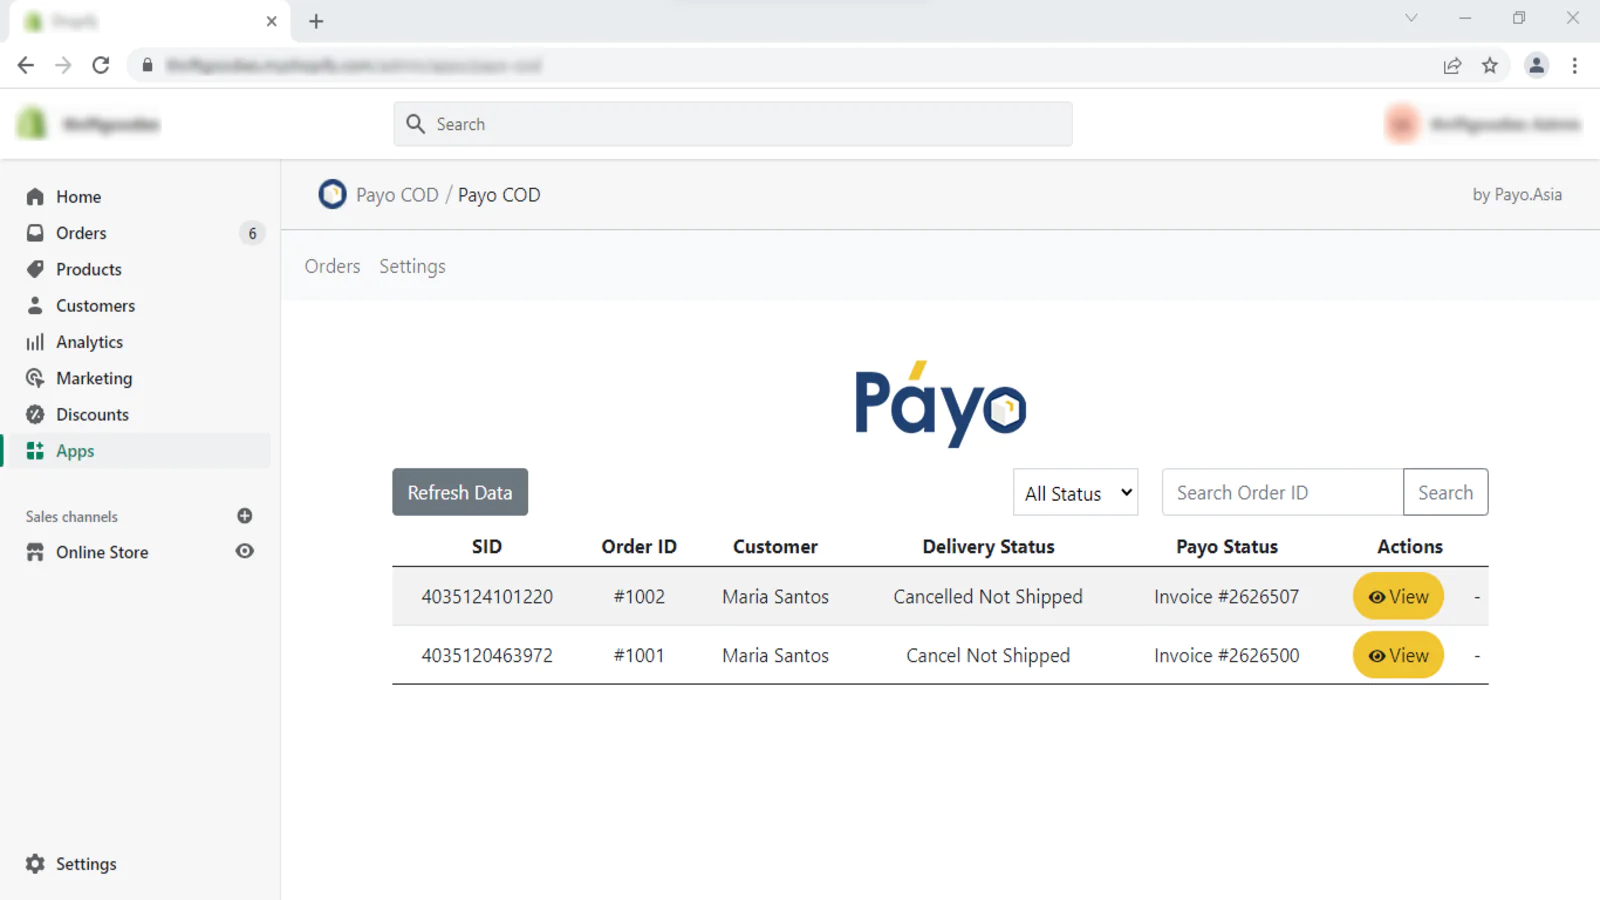The height and width of the screenshot is (900, 1600).
Task: Click the Orders badge showing 6
Action: [x=252, y=233]
